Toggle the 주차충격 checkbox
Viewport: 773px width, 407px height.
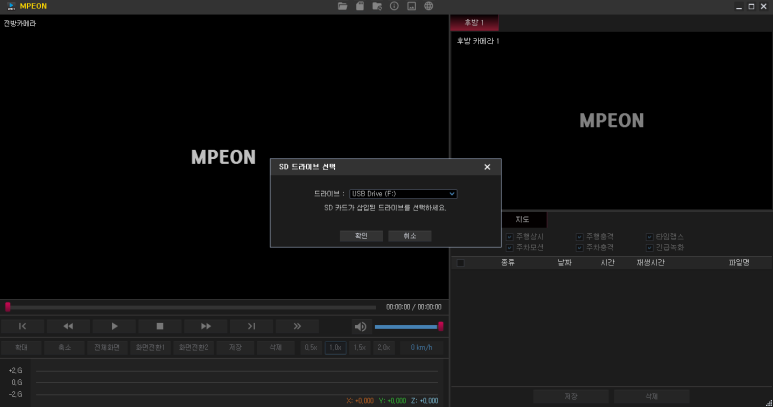point(580,247)
